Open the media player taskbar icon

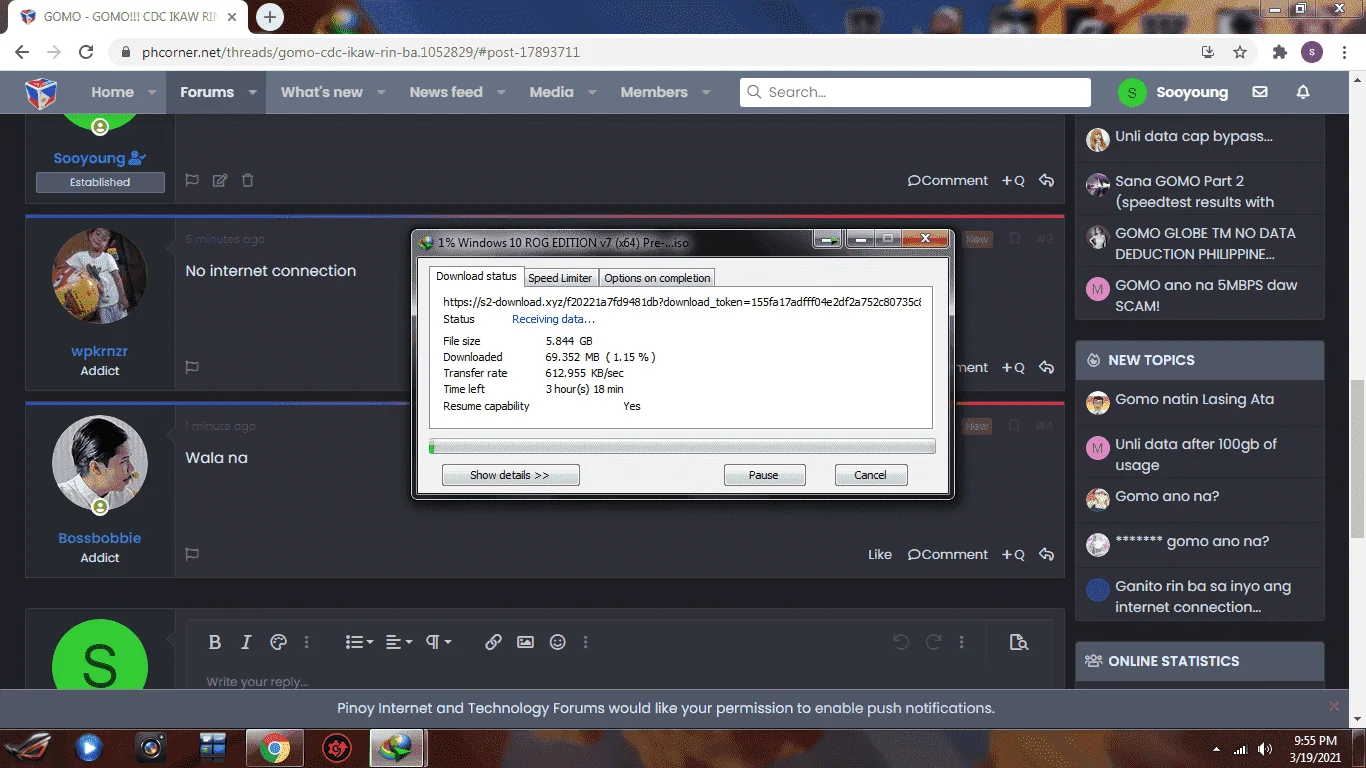[89, 747]
